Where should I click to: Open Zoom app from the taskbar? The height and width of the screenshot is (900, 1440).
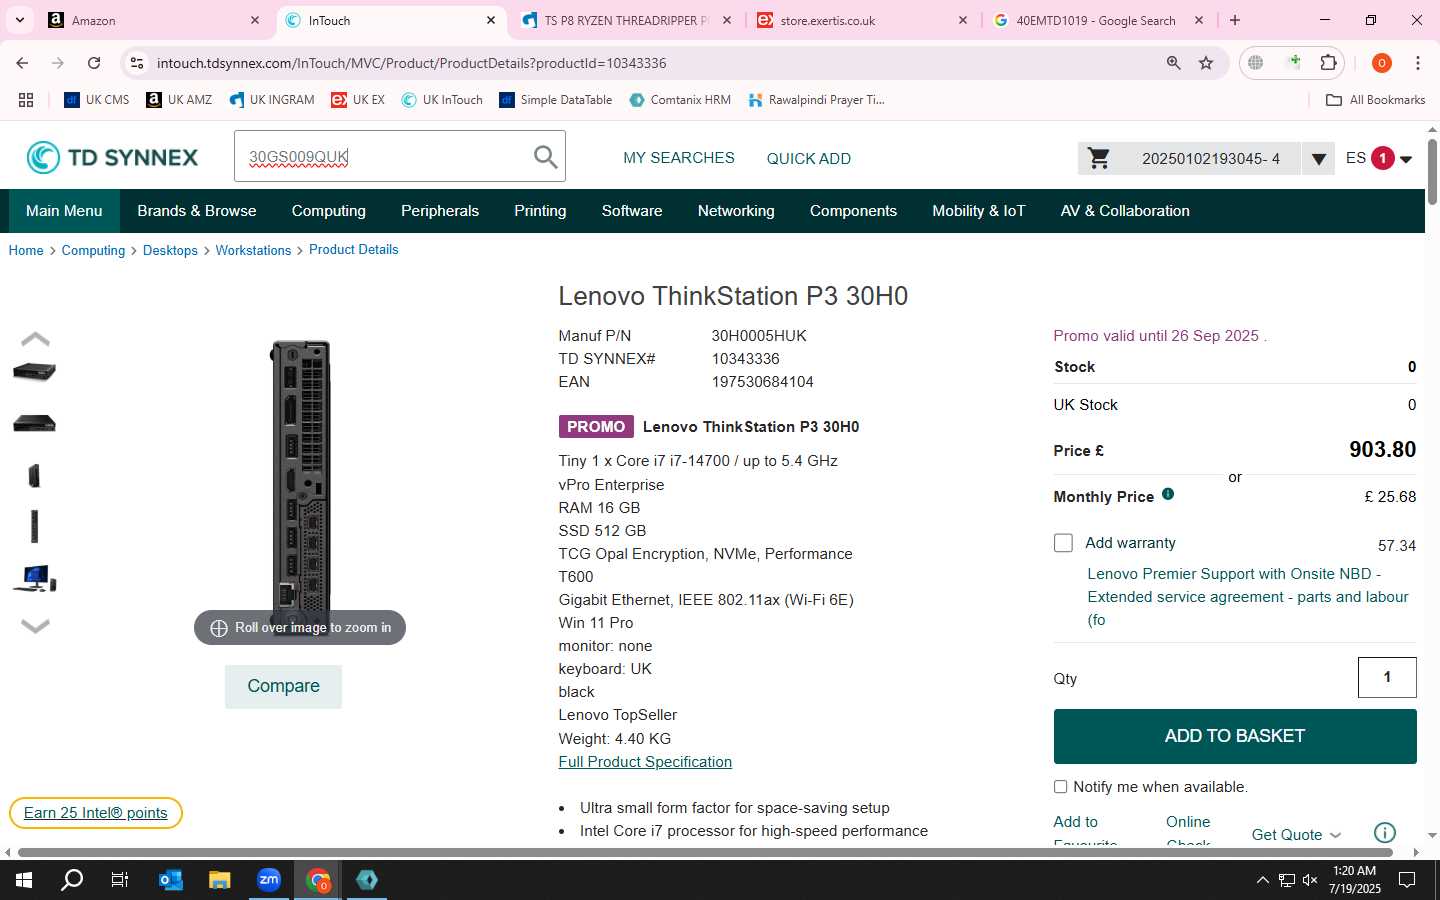coord(269,880)
